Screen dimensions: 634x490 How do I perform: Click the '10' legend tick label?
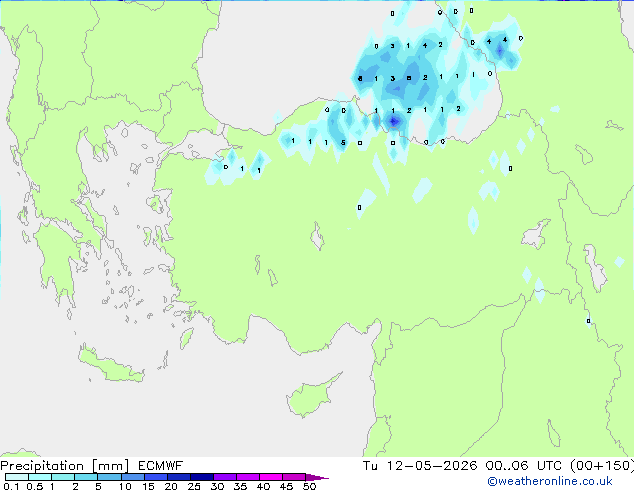point(125,486)
